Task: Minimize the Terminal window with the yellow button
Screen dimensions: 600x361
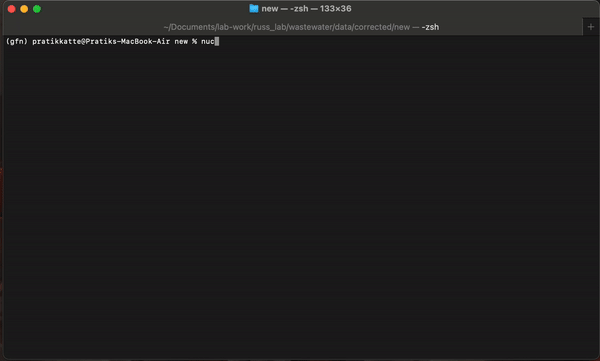Action: coord(24,9)
